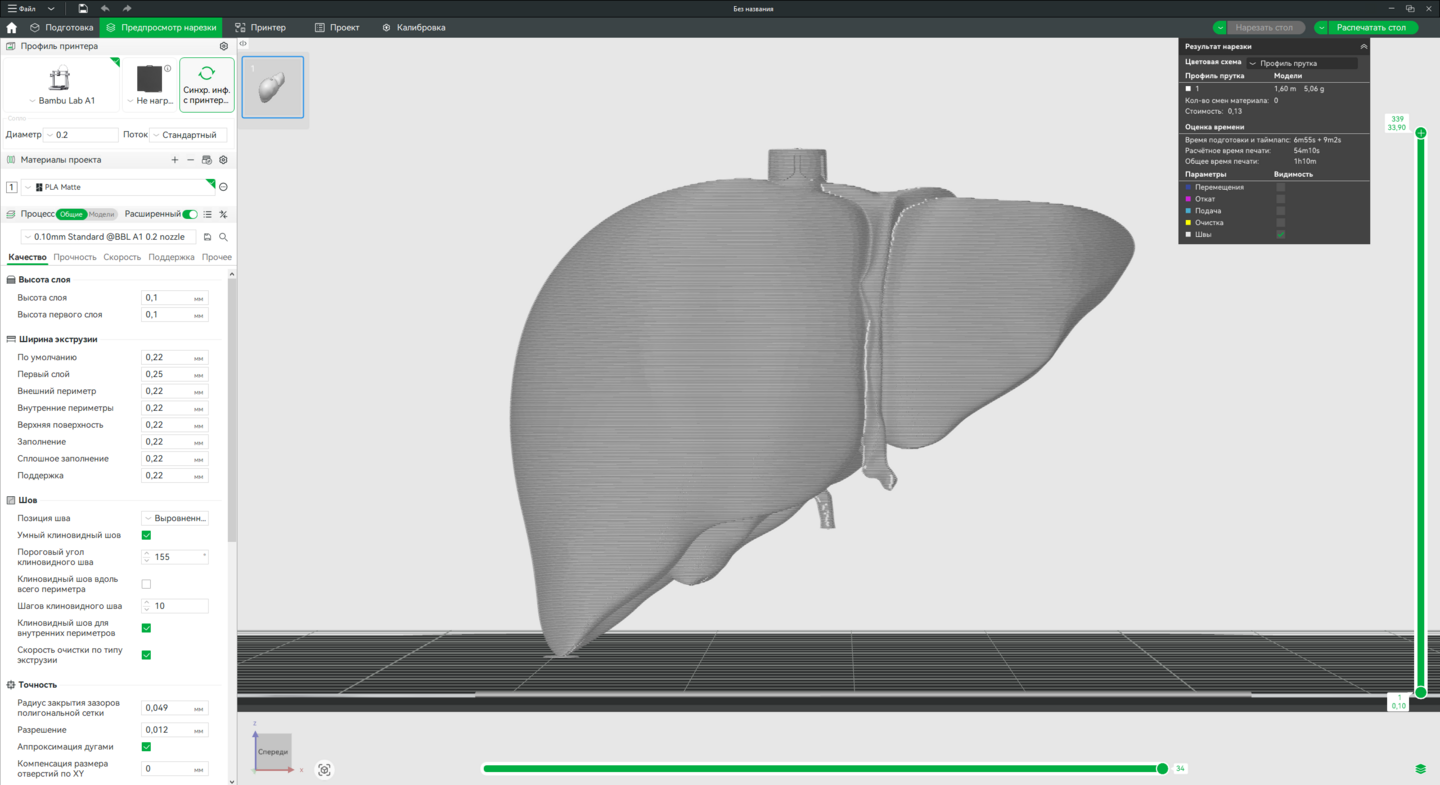Undo the last action in the title bar

click(x=105, y=9)
